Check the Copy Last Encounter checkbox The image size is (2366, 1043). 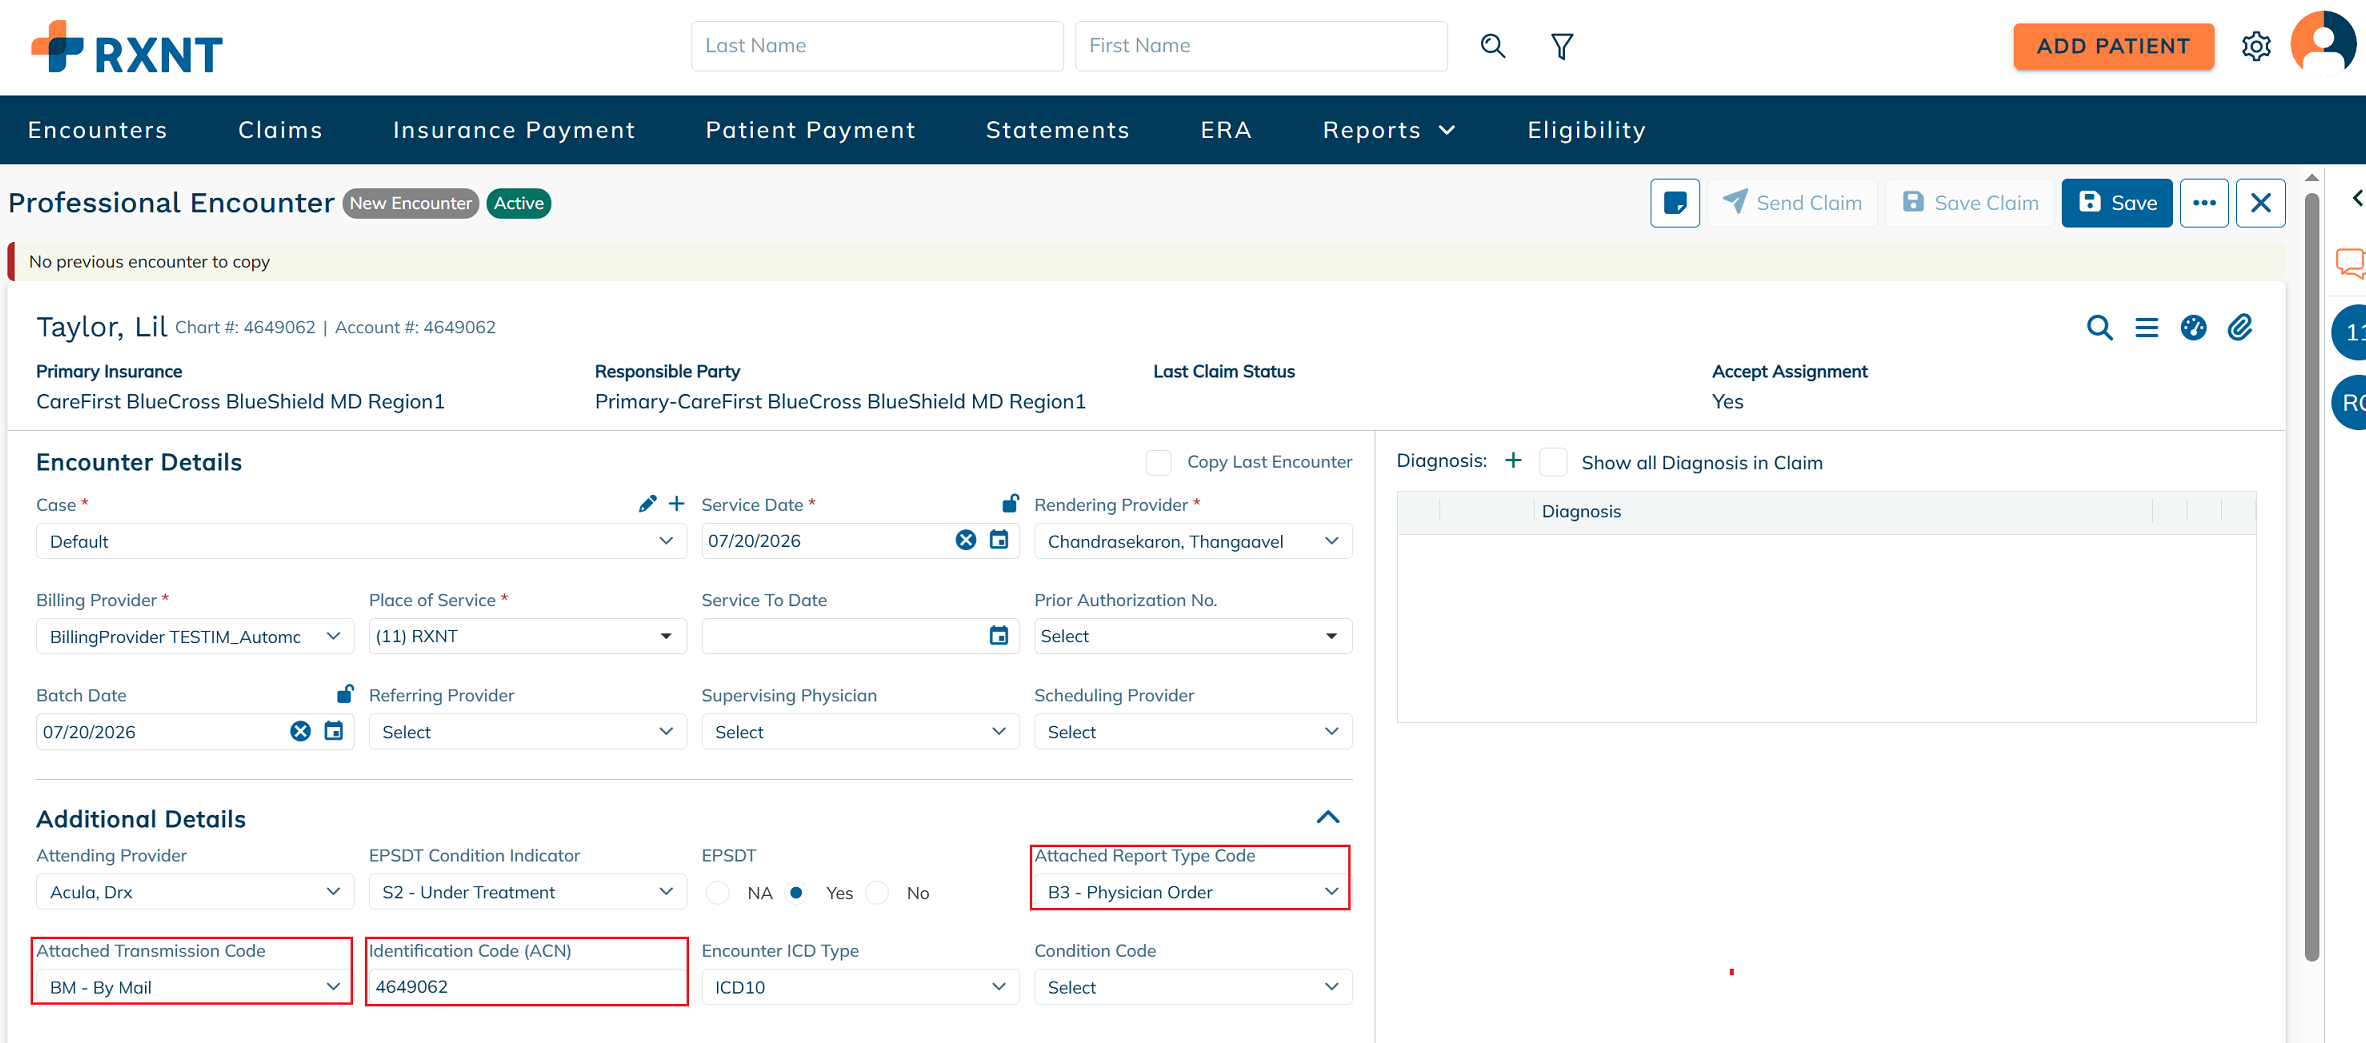[x=1158, y=462]
